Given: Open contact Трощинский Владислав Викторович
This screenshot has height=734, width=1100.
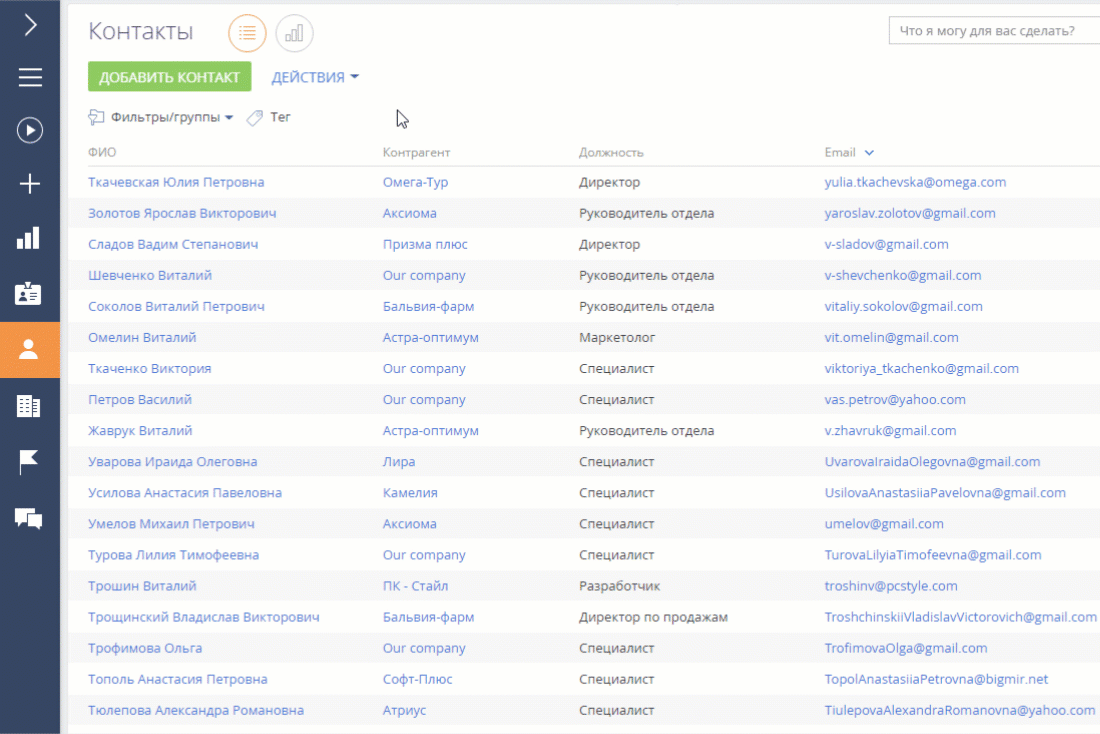Looking at the screenshot, I should 203,617.
